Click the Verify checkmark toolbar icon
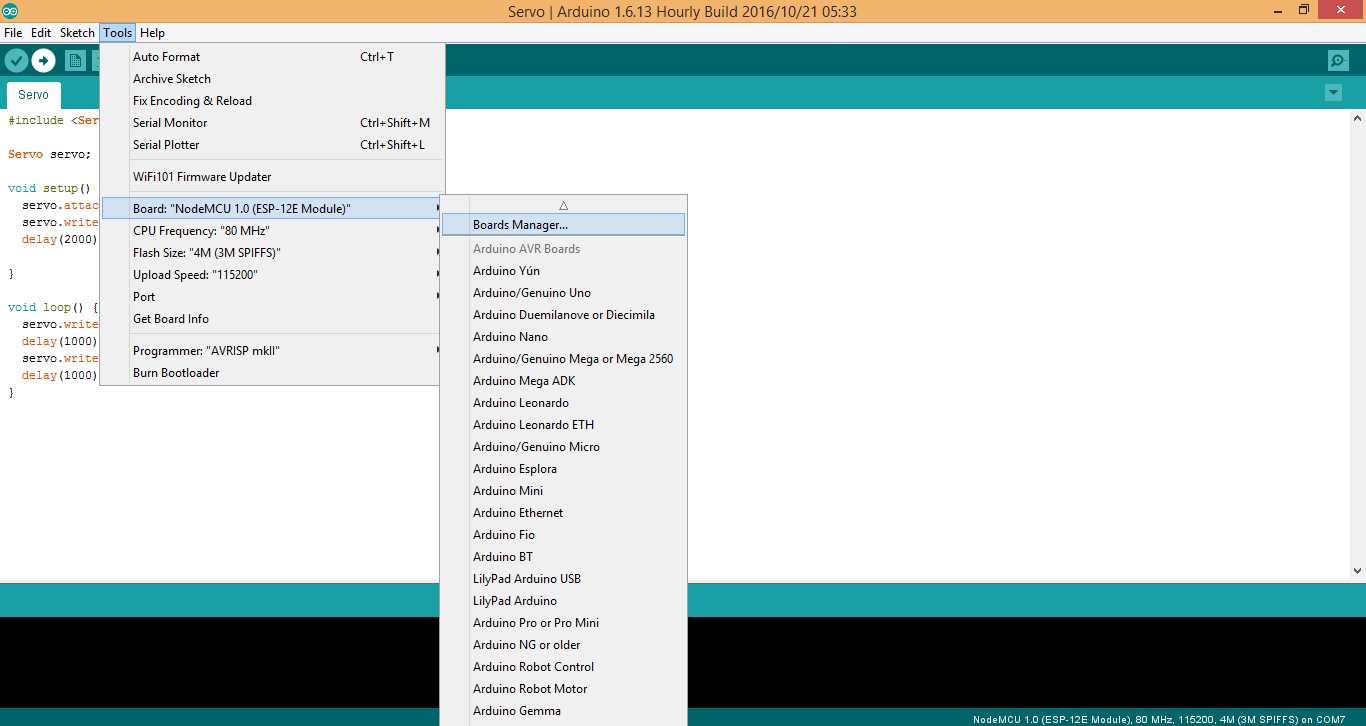1366x726 pixels. 16,61
